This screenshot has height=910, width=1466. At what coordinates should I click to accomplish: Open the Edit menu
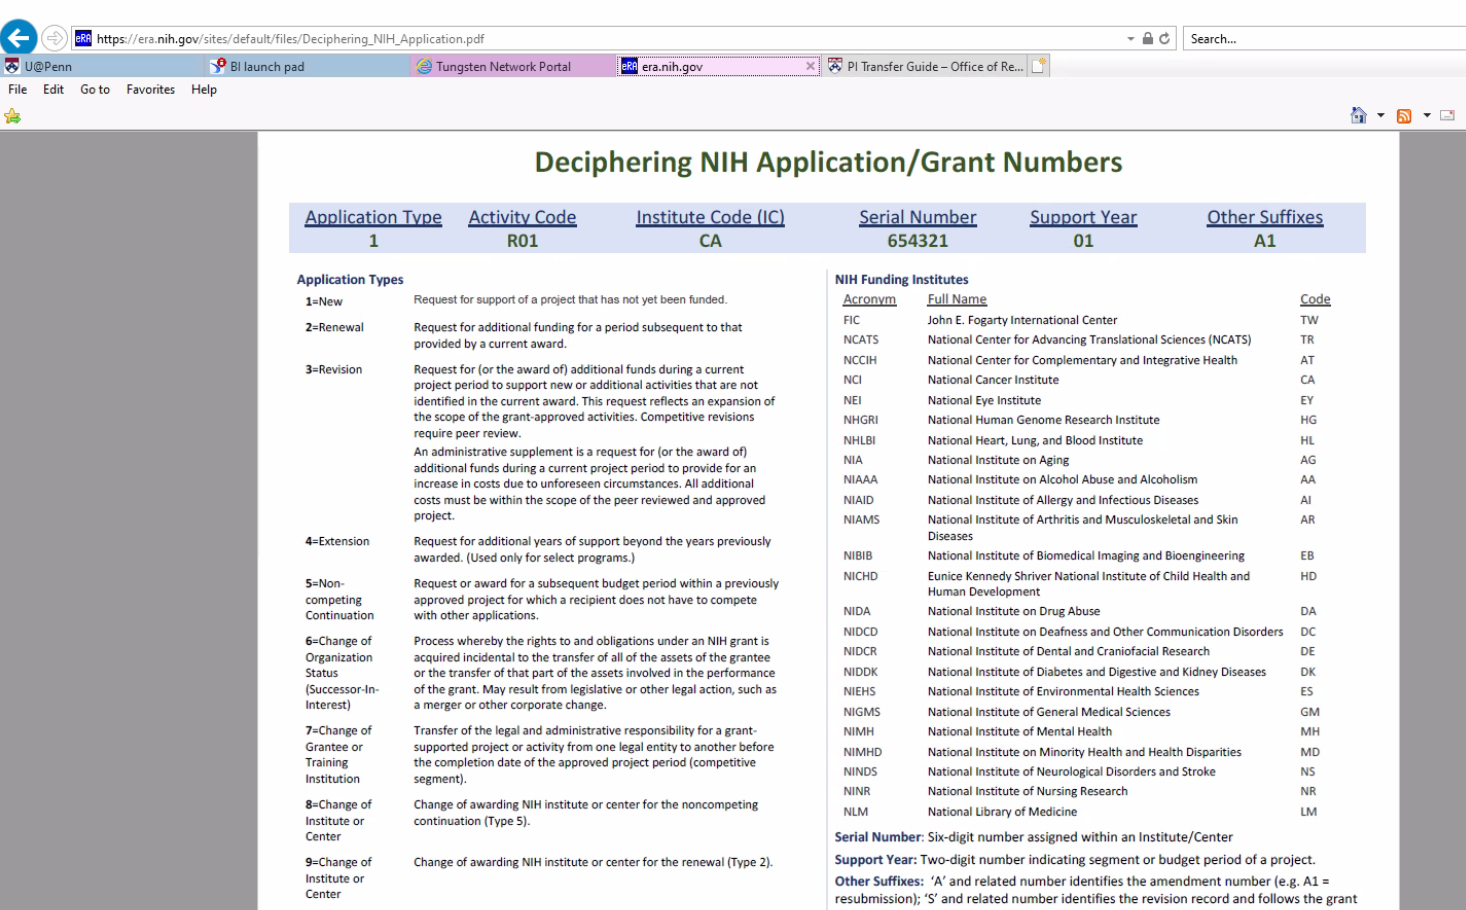53,89
